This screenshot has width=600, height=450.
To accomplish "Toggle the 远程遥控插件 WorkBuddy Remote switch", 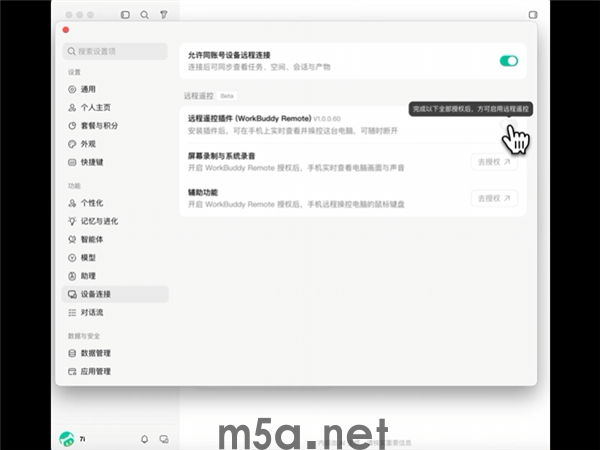I will click(509, 124).
